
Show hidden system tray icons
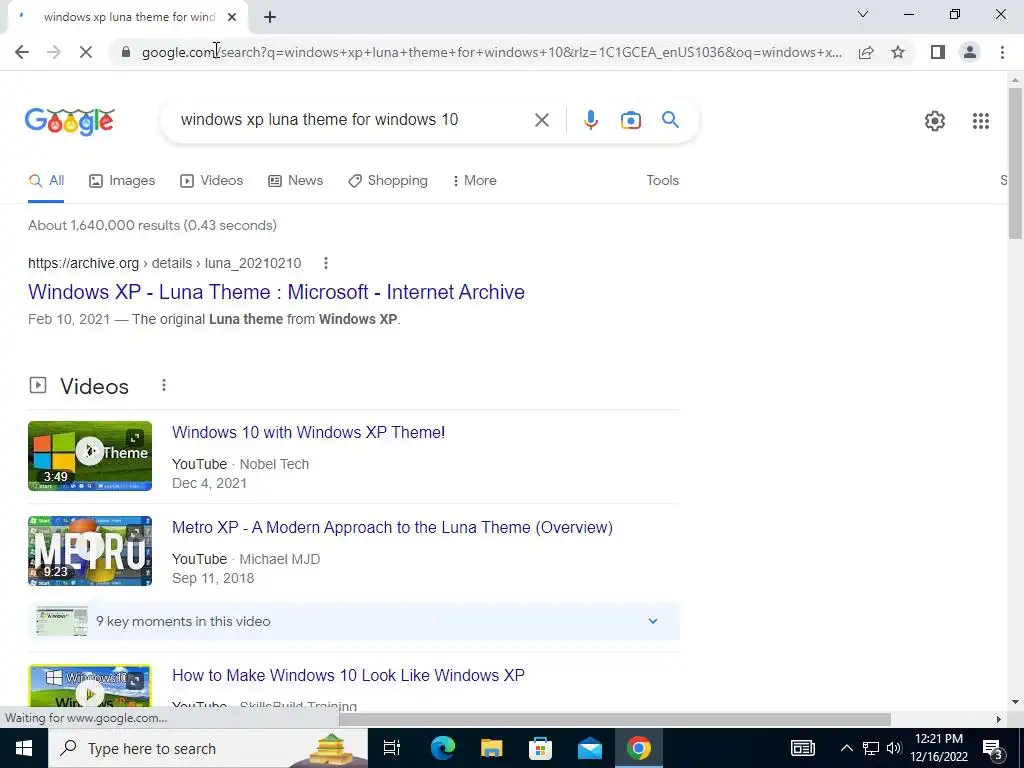click(x=846, y=748)
